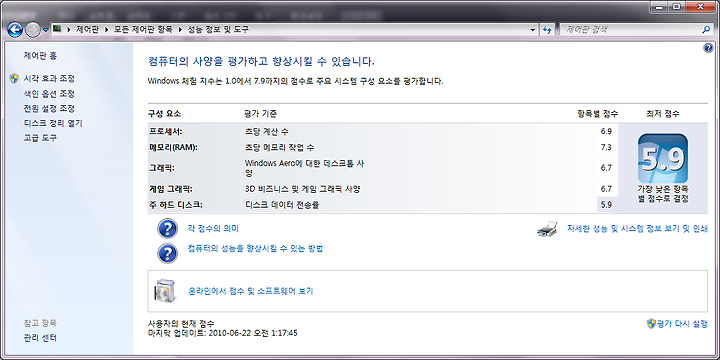Open 디스크 정리 열기 link
Viewport: 720px width, 360px height.
53,123
